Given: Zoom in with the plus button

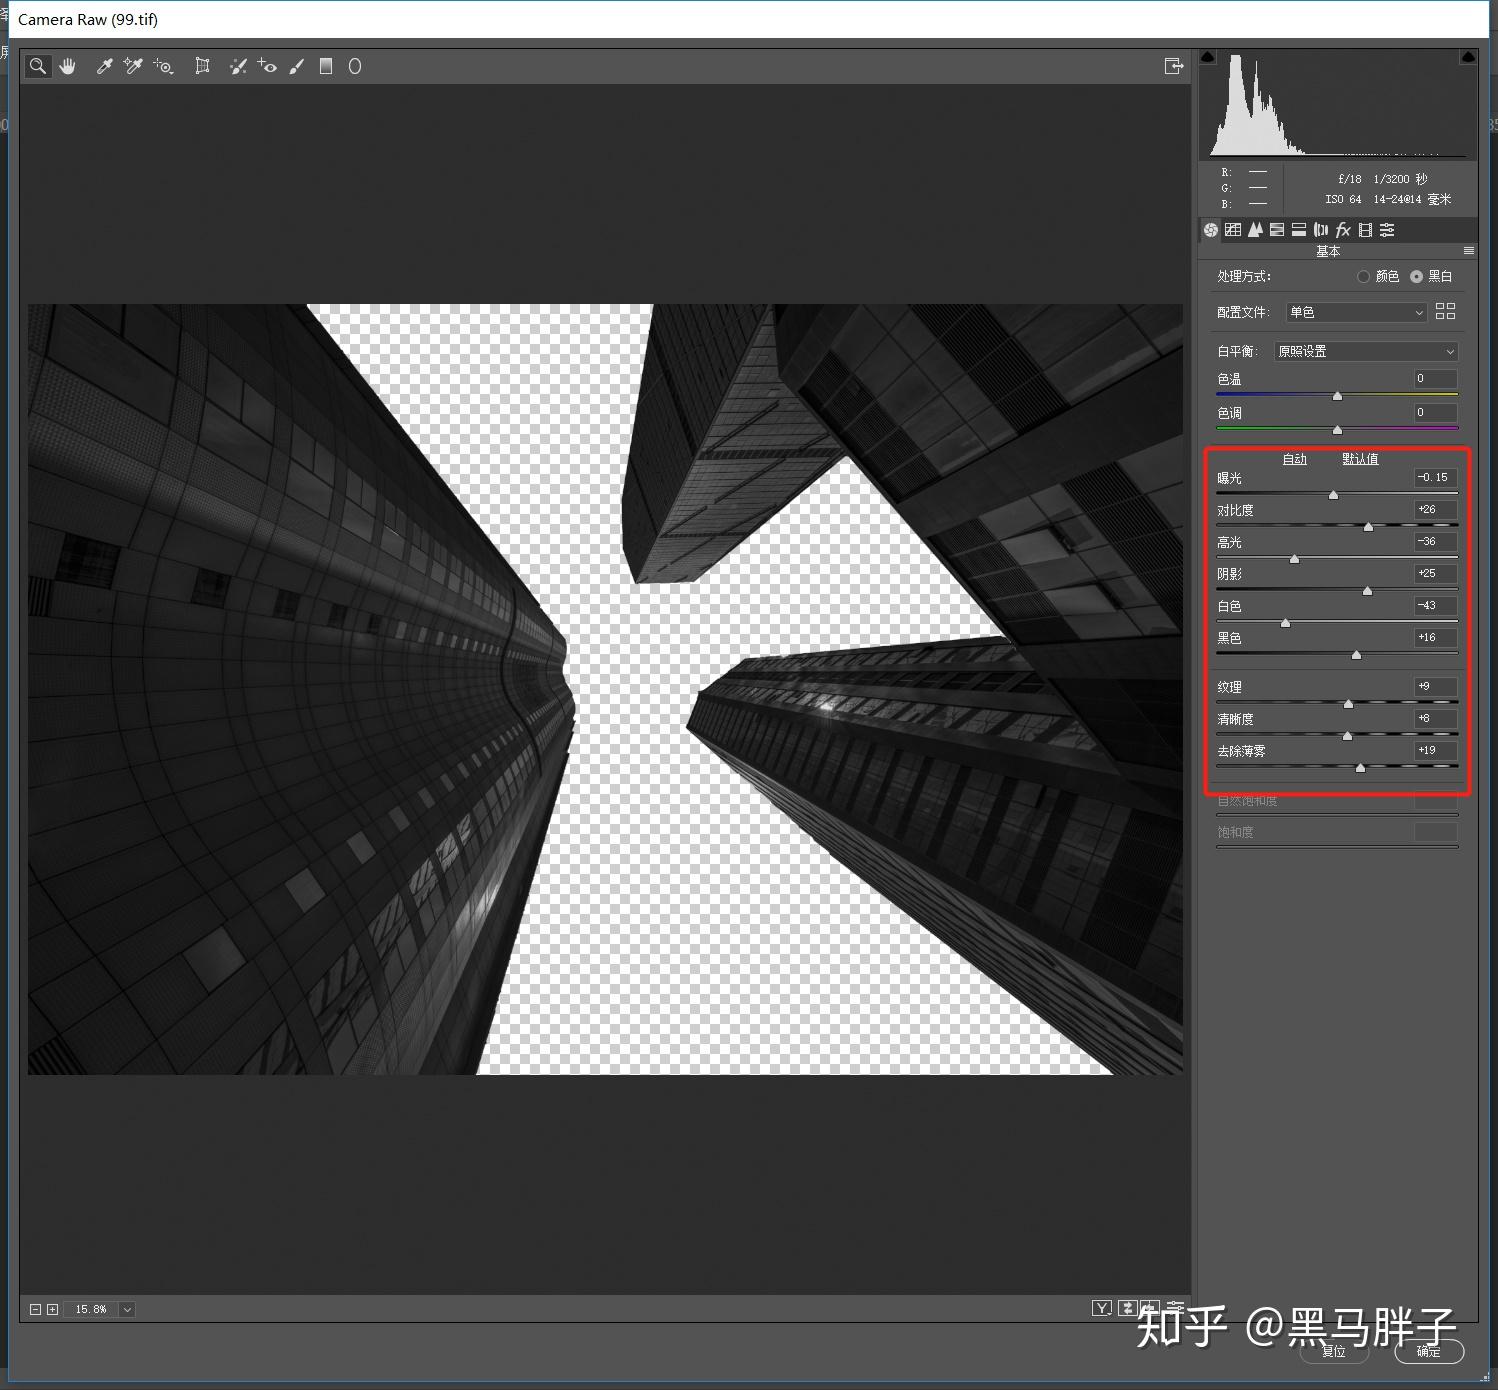Looking at the screenshot, I should pyautogui.click(x=53, y=1309).
